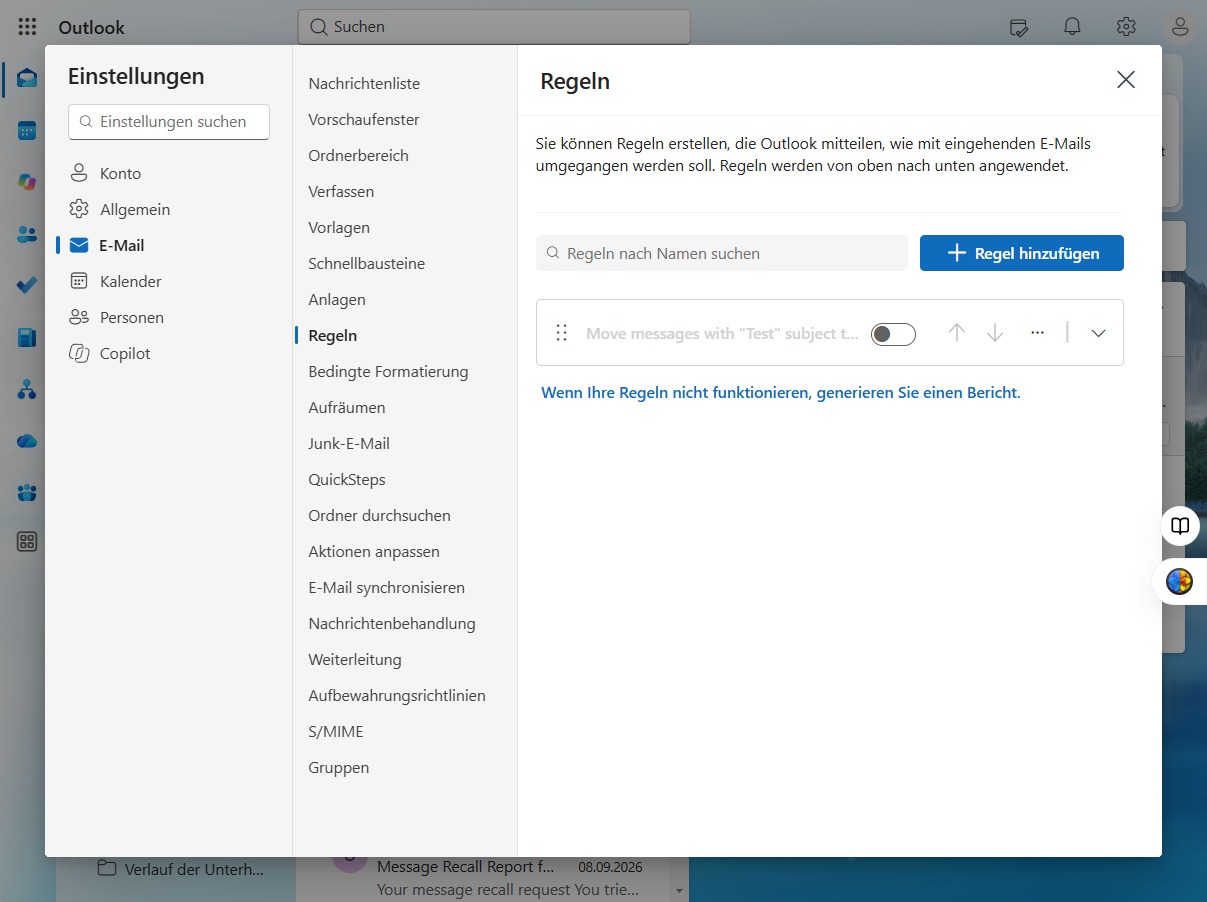Viewport: 1207px width, 902px height.
Task: Click the Regel hinzufügen button
Action: coord(1022,253)
